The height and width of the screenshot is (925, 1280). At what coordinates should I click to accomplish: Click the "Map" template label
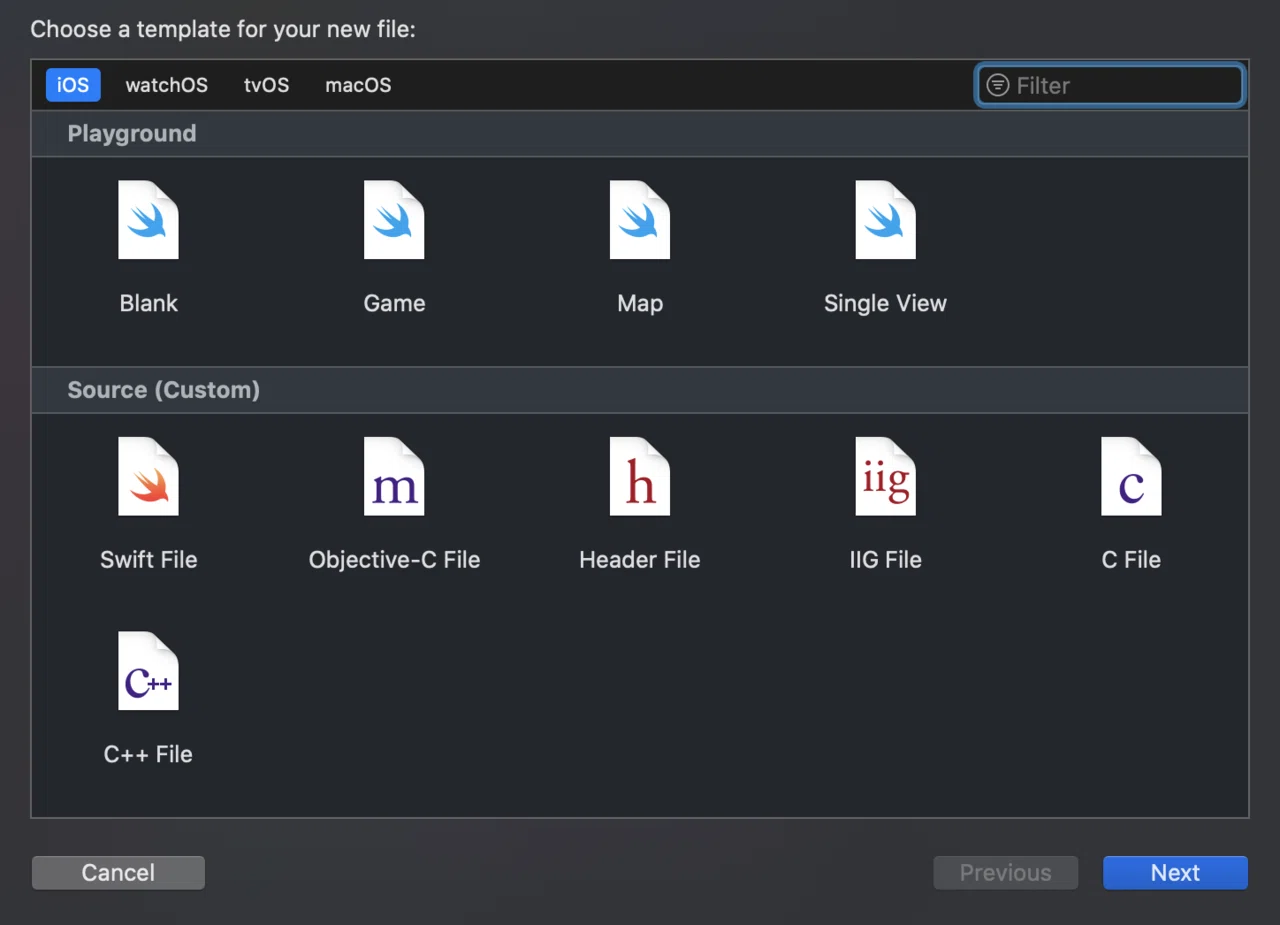pyautogui.click(x=640, y=303)
